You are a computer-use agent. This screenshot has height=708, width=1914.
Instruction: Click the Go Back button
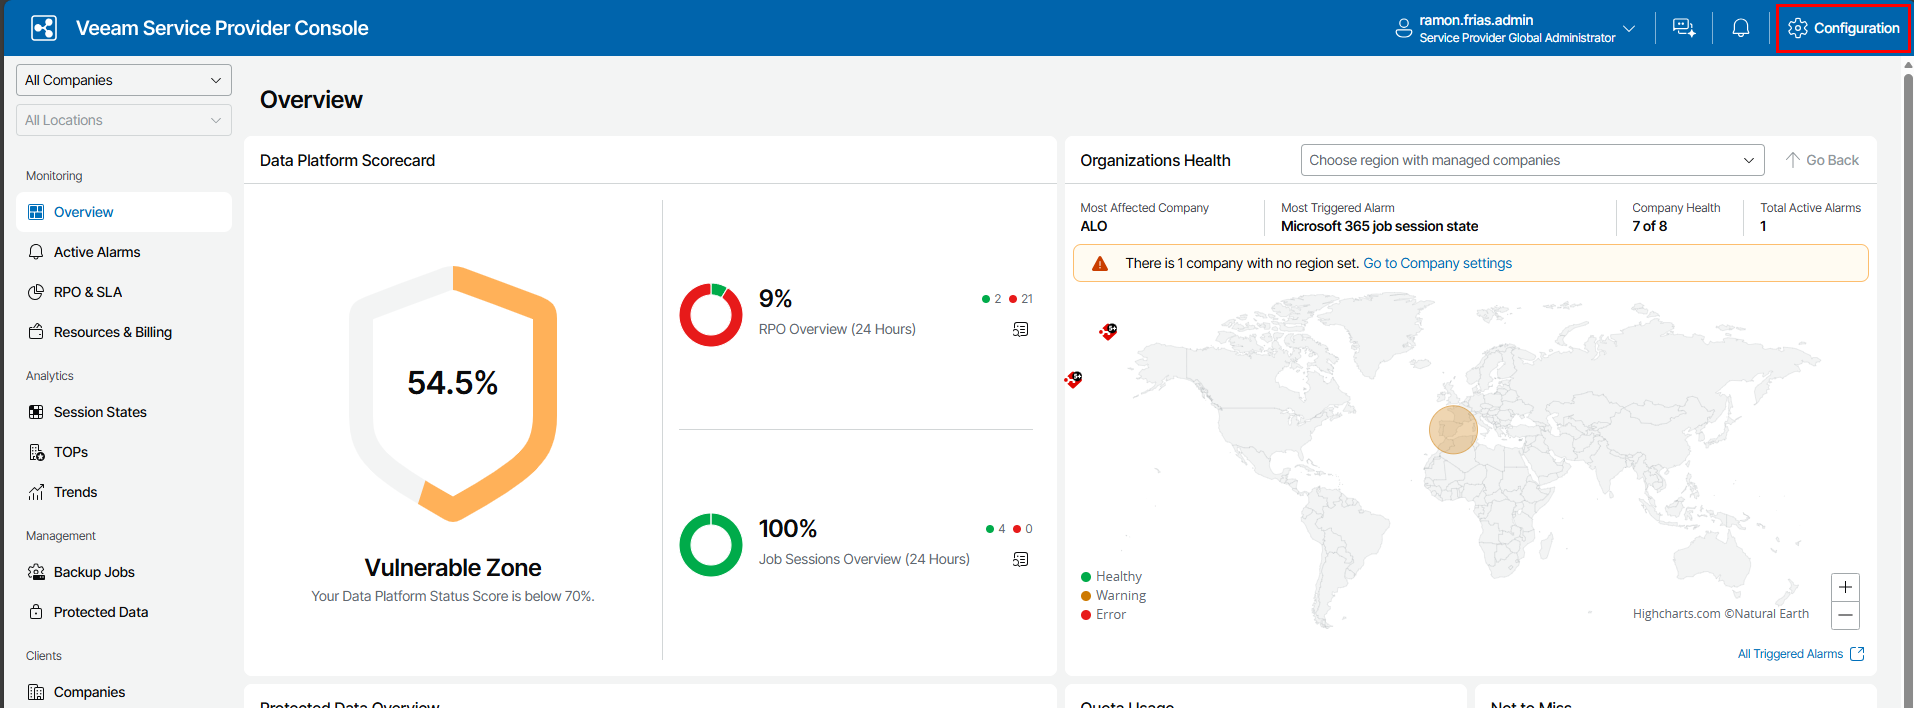[x=1822, y=160]
